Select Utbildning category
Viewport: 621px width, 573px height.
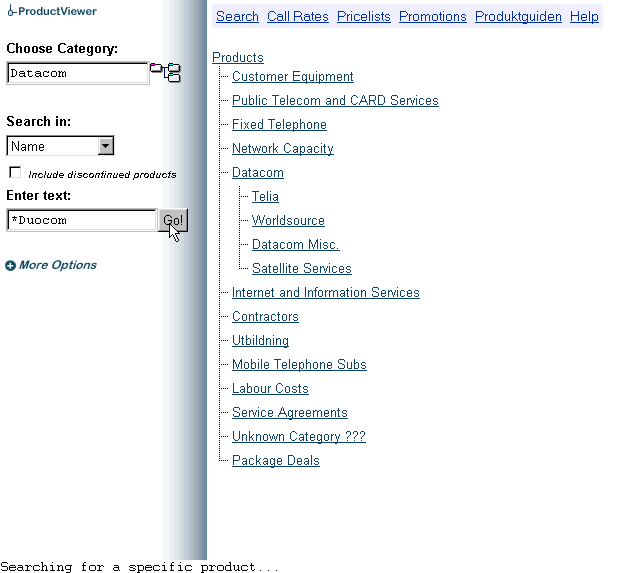coord(260,341)
